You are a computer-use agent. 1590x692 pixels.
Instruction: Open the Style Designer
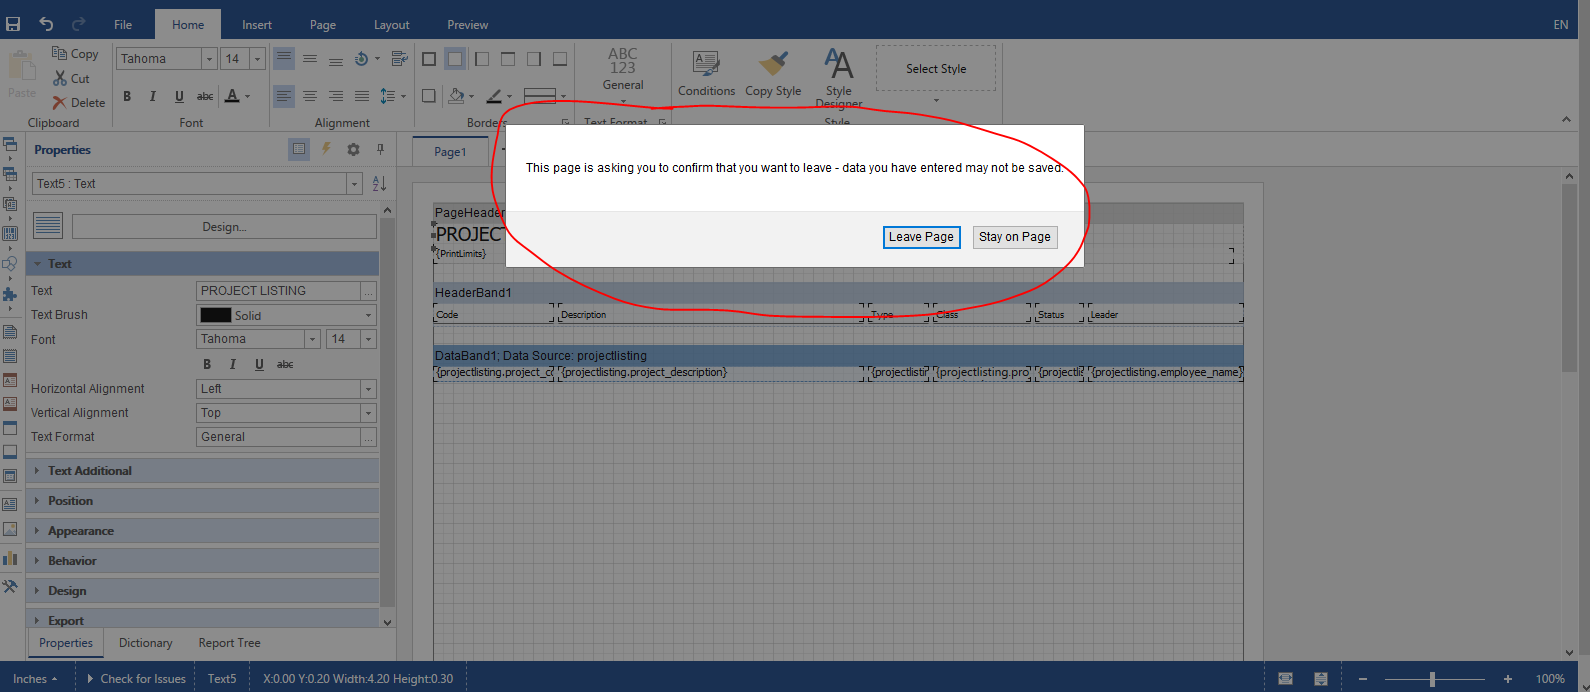(838, 78)
